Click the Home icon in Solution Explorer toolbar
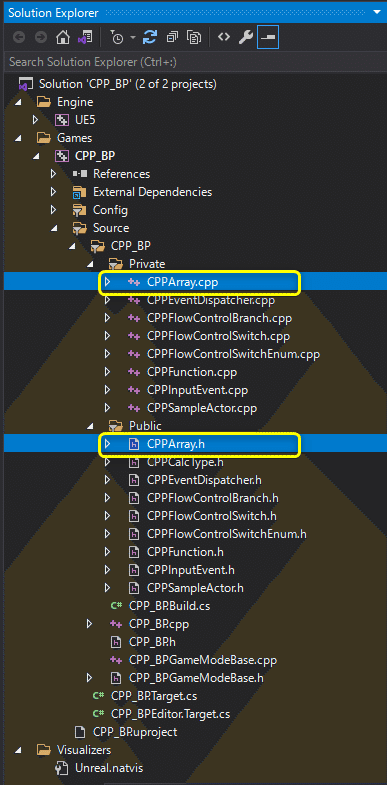Image resolution: width=387 pixels, height=785 pixels. click(x=63, y=38)
